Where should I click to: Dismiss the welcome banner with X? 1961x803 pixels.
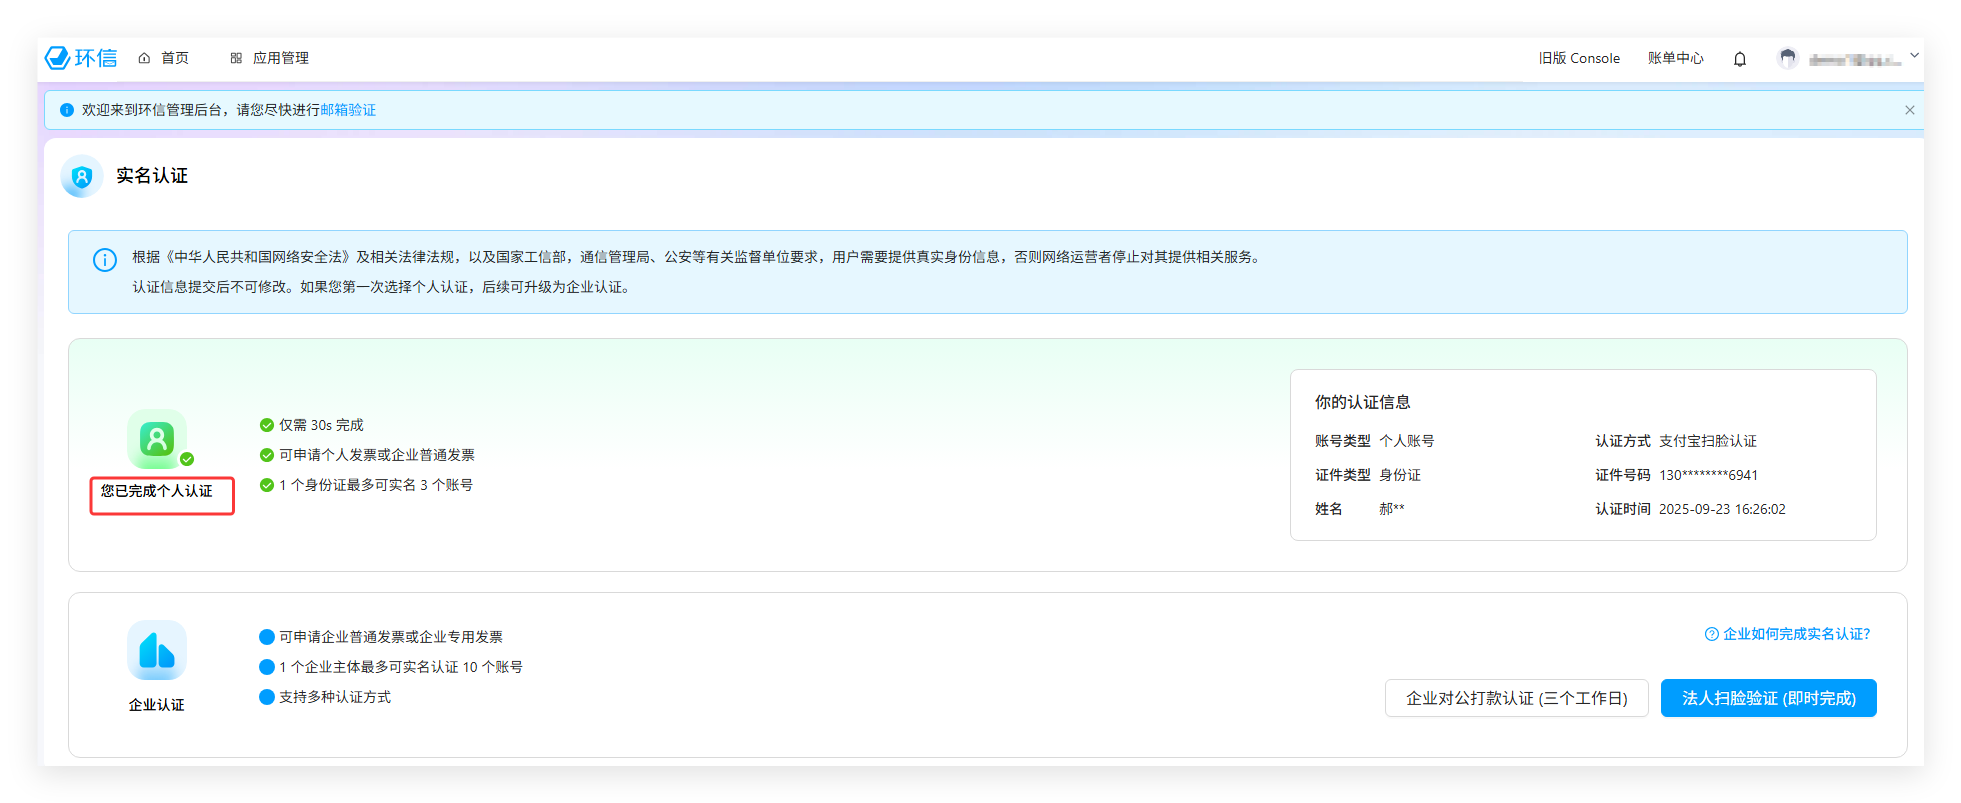(x=1909, y=110)
